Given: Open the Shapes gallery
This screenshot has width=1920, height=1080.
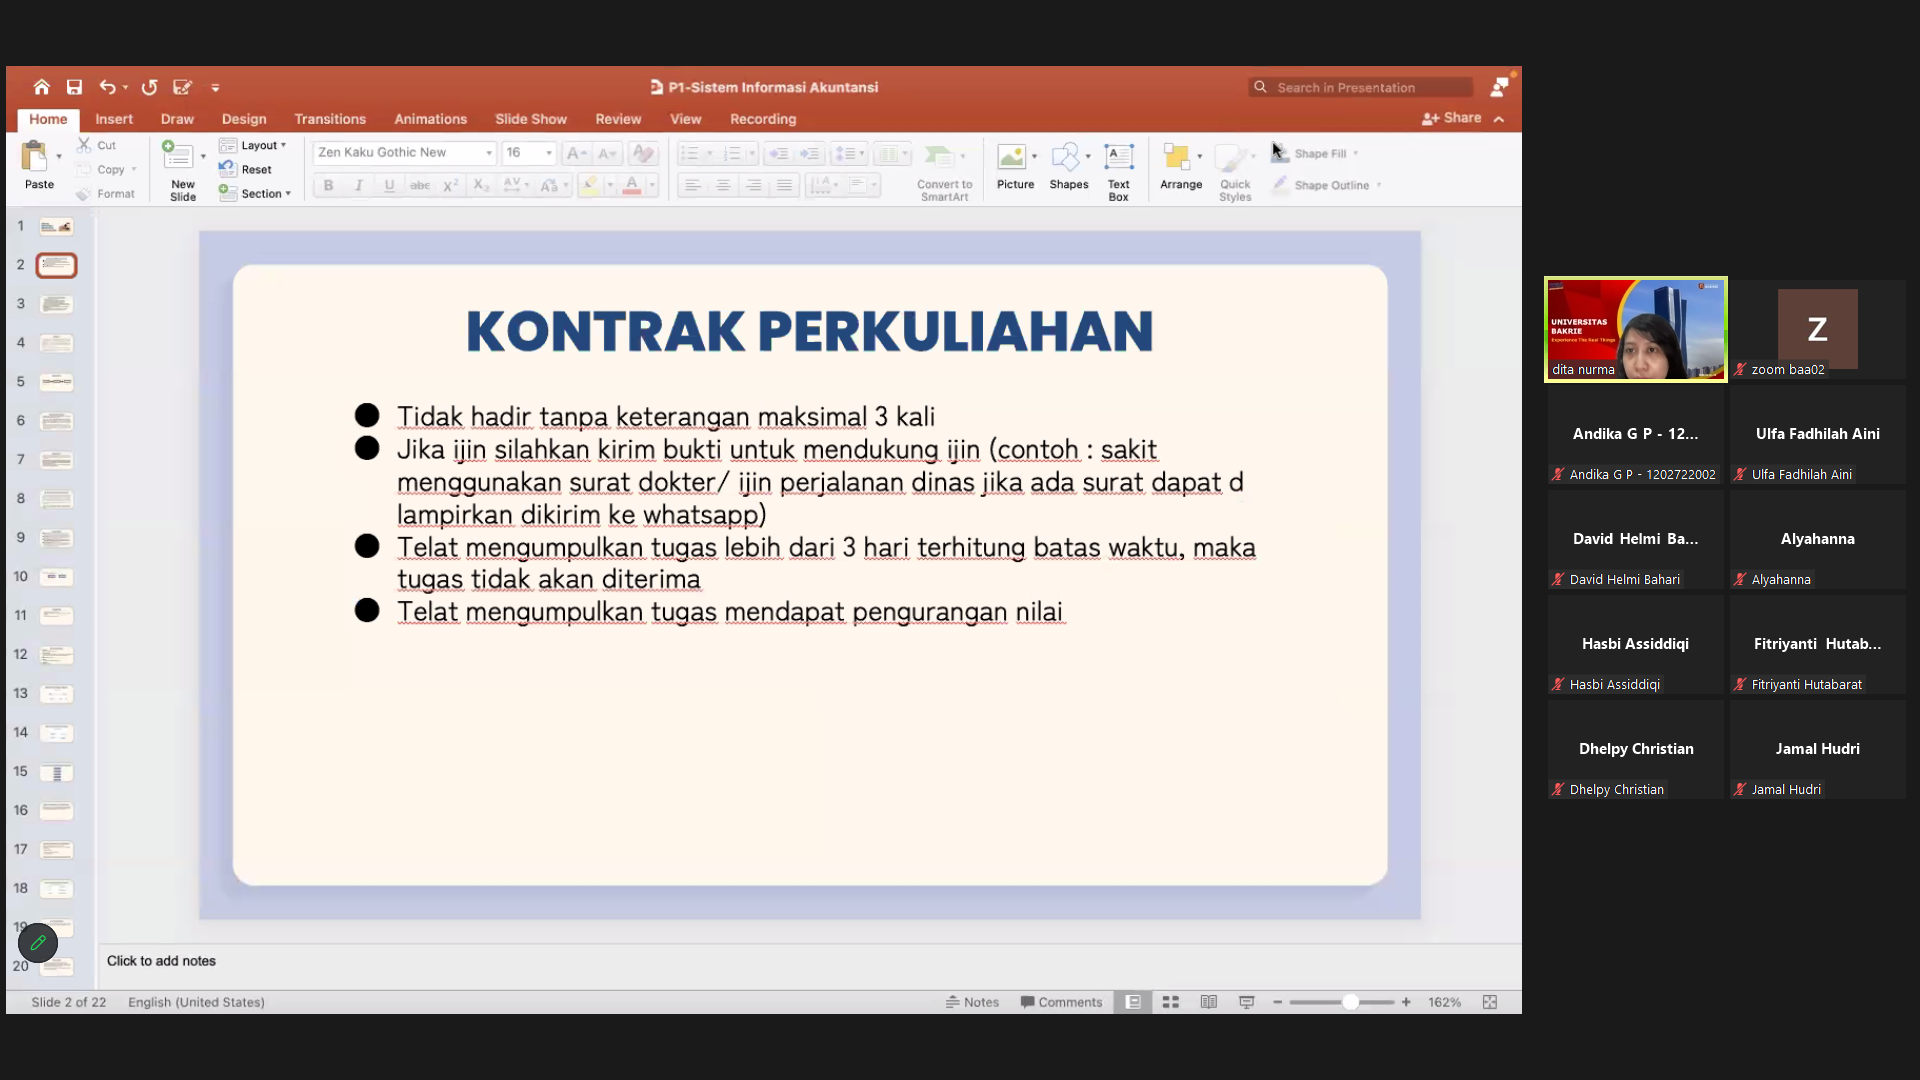Looking at the screenshot, I should pos(1068,167).
